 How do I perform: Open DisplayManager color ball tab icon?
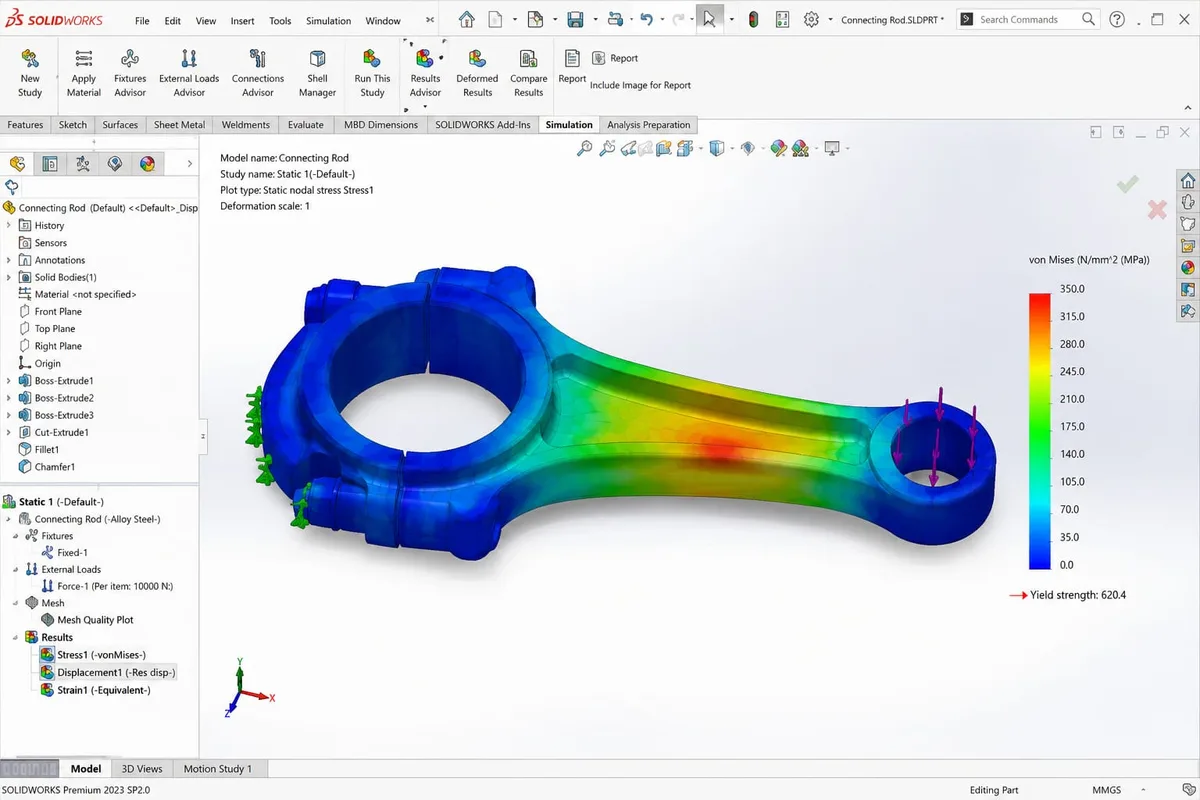pyautogui.click(x=147, y=164)
